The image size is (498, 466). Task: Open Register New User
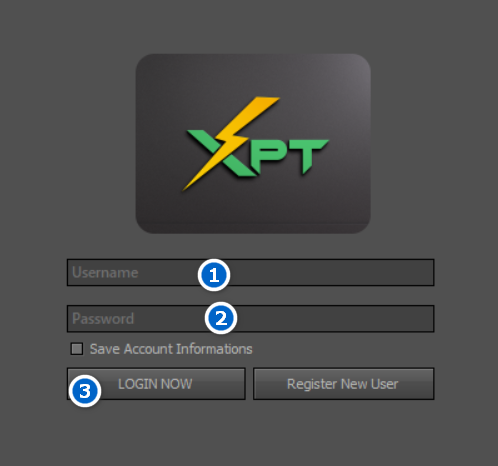click(x=343, y=384)
